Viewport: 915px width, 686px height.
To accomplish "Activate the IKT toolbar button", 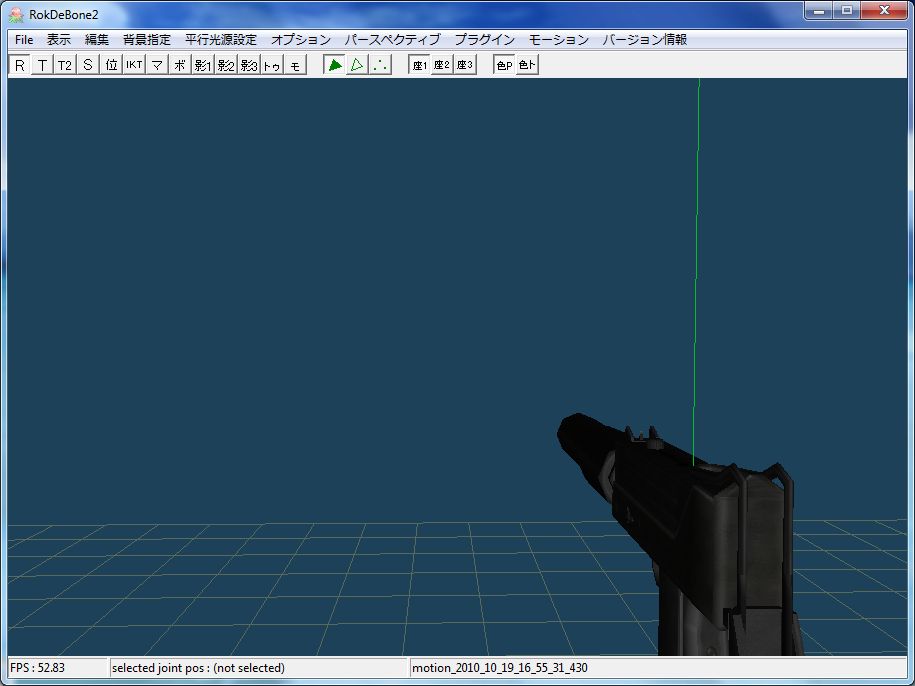I will 134,65.
